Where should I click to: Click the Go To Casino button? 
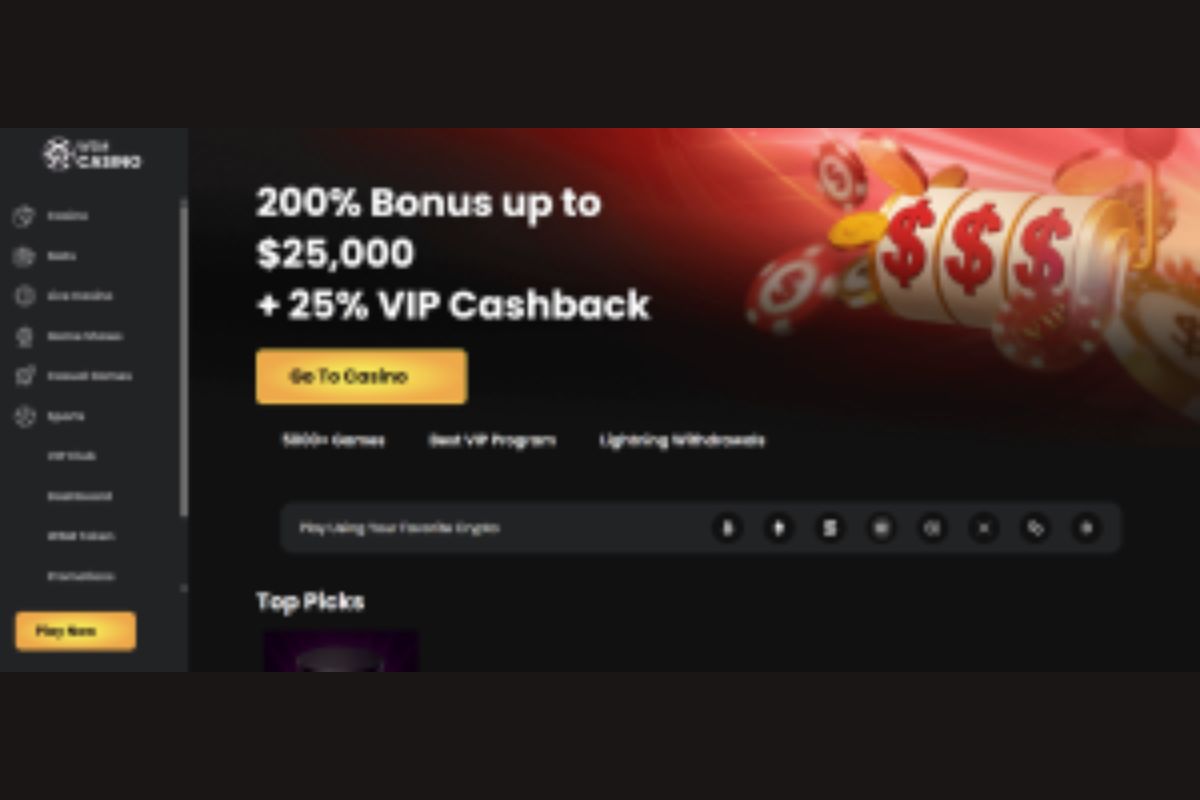point(361,376)
